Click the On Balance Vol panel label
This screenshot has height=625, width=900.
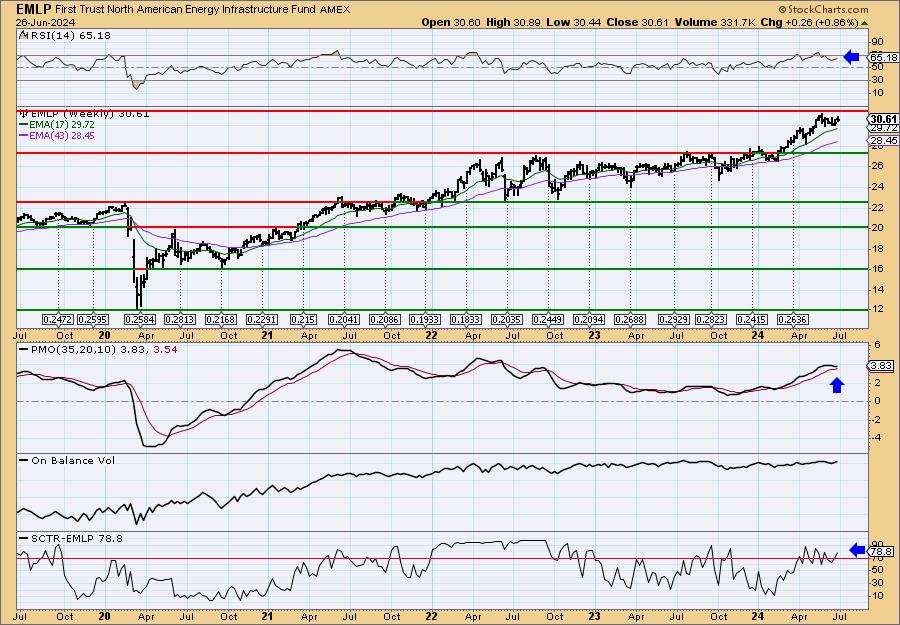pos(67,460)
